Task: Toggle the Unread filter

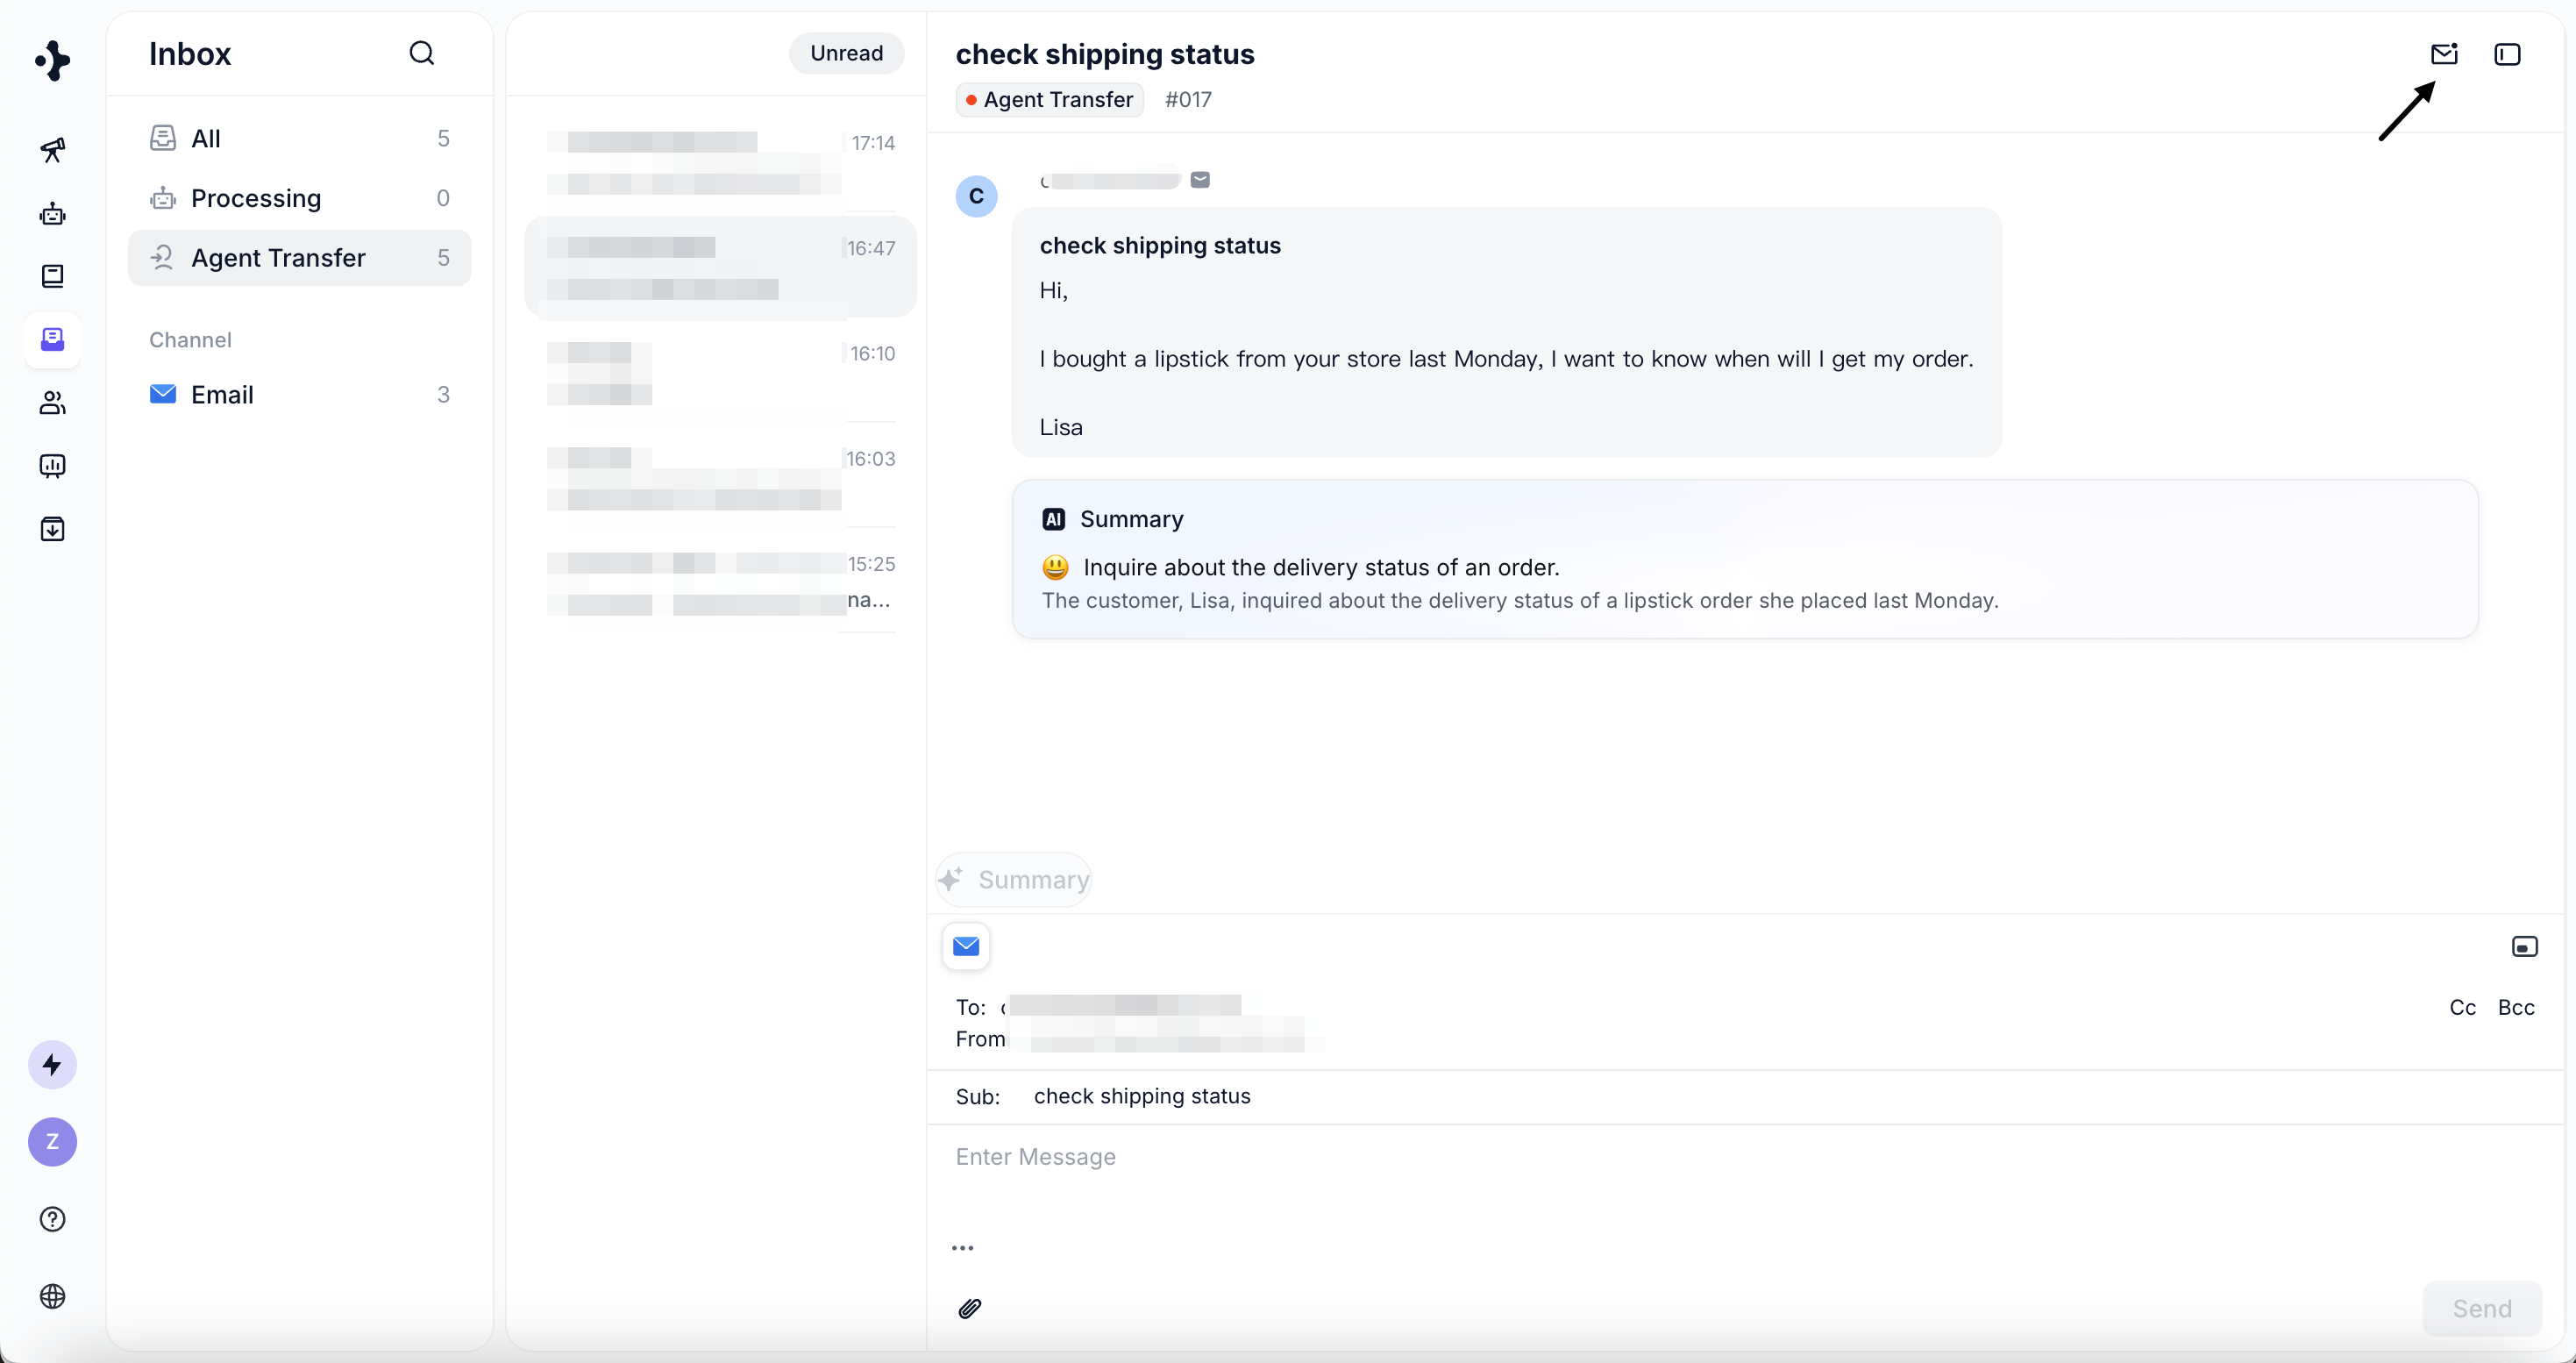Action: pos(846,53)
